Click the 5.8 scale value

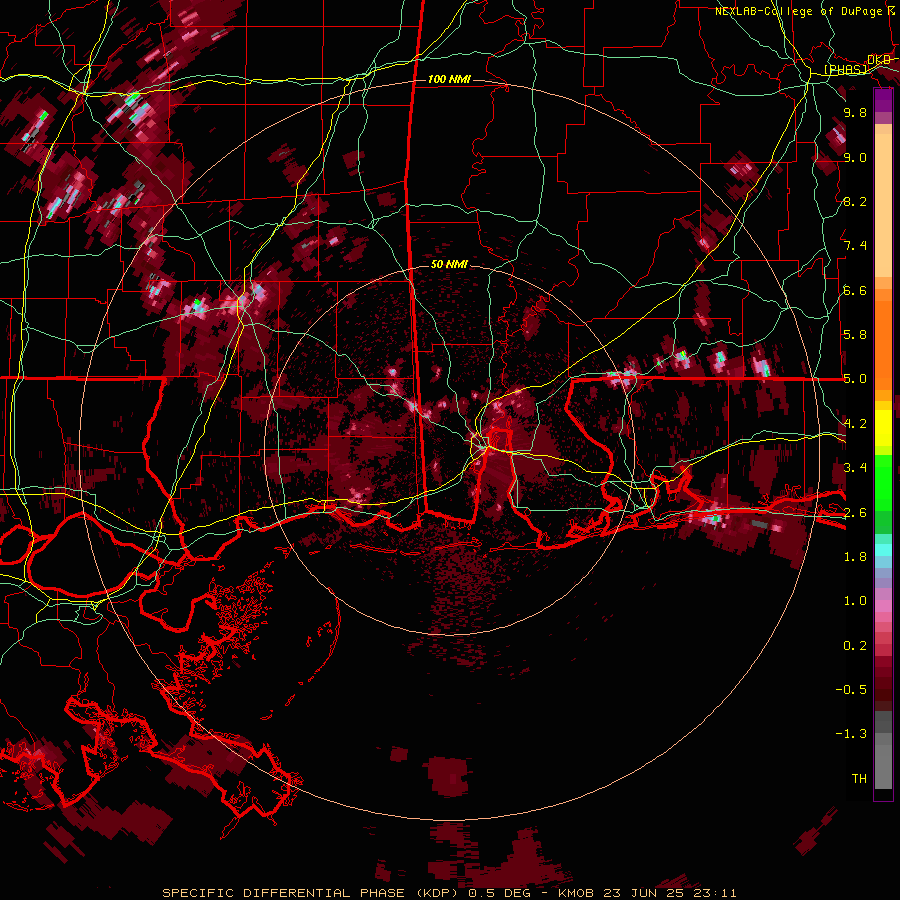(855, 335)
